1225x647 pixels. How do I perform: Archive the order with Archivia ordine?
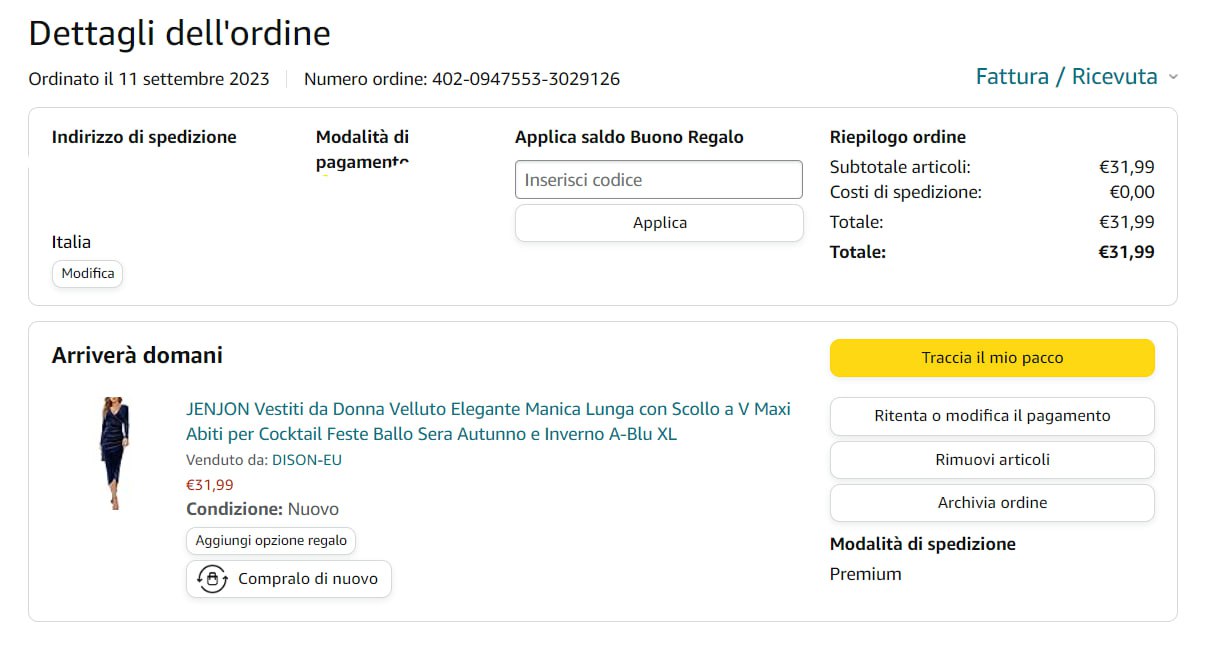992,503
